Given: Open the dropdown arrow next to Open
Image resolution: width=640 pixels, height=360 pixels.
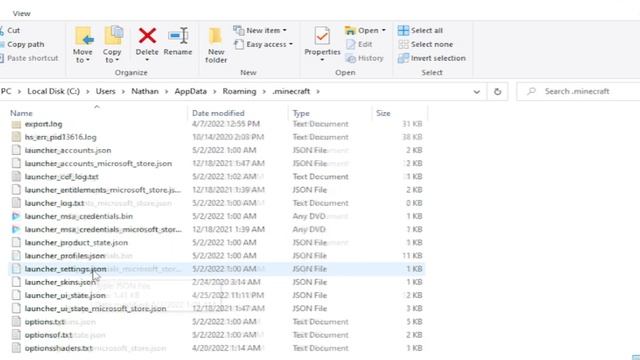Looking at the screenshot, I should click(x=384, y=31).
